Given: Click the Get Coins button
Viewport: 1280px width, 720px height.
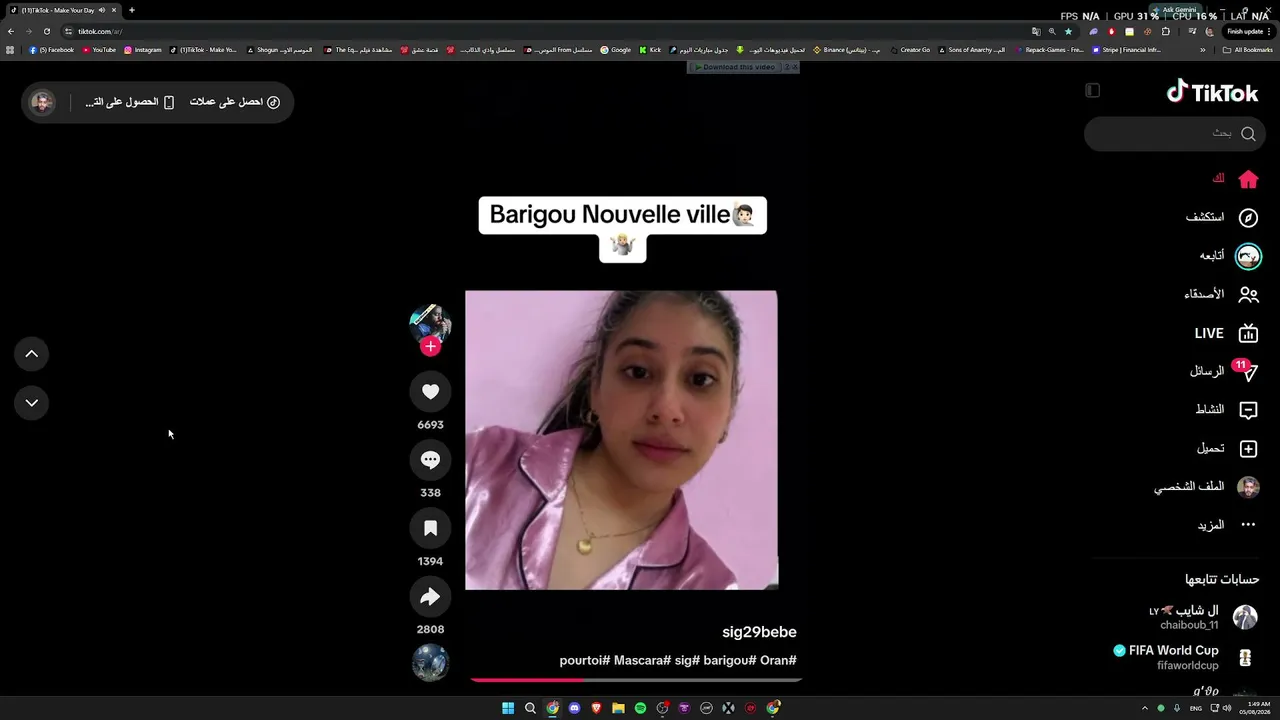Looking at the screenshot, I should [234, 102].
